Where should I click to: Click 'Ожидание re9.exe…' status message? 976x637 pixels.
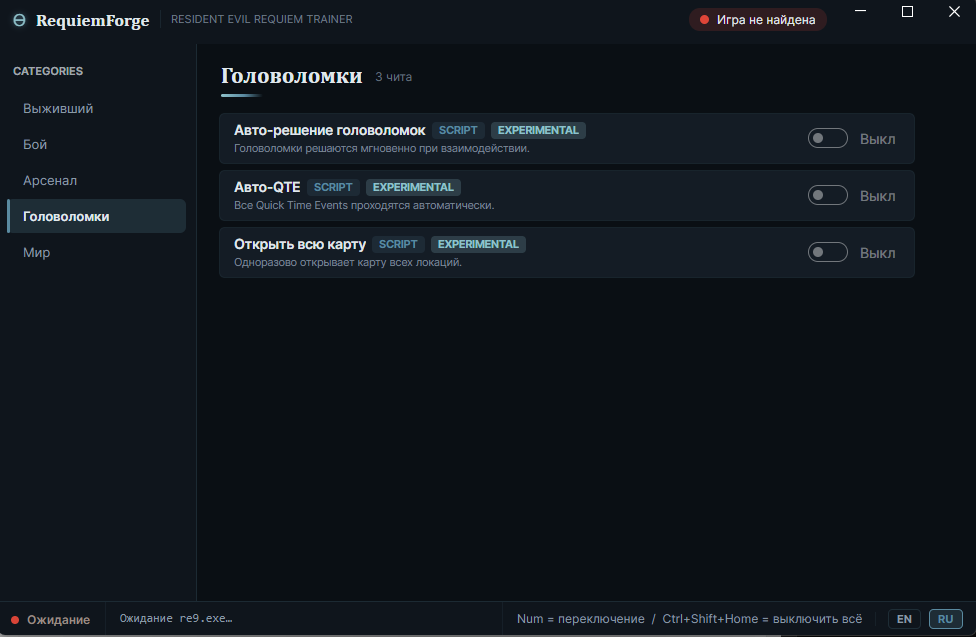click(176, 618)
